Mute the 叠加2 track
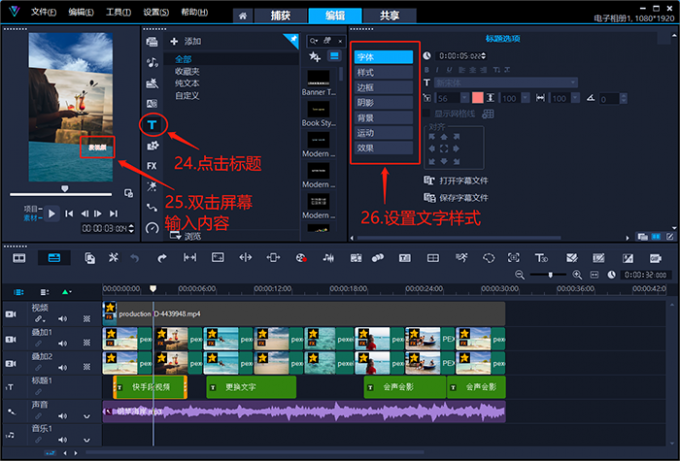680x461 pixels. [x=62, y=367]
